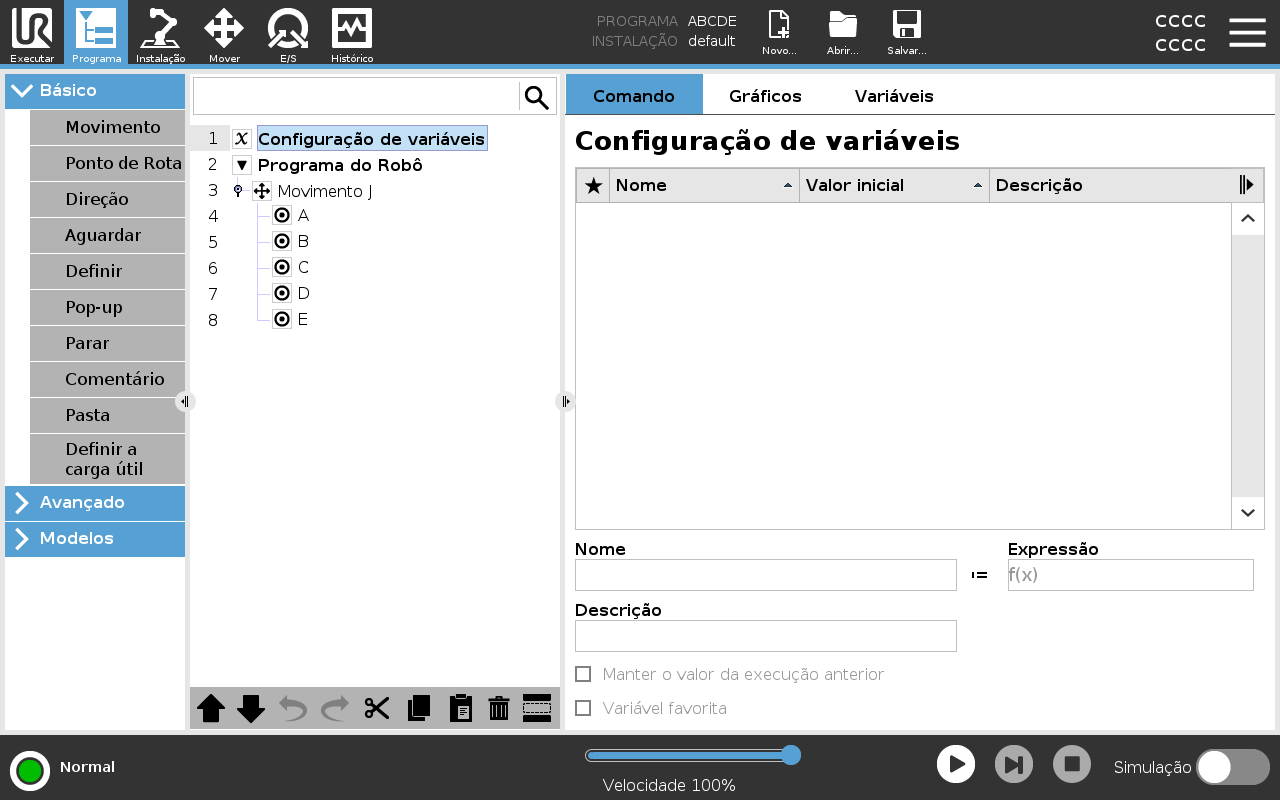Image resolution: width=1280 pixels, height=800 pixels.
Task: Switch to the Variáveis tab
Action: coord(894,96)
